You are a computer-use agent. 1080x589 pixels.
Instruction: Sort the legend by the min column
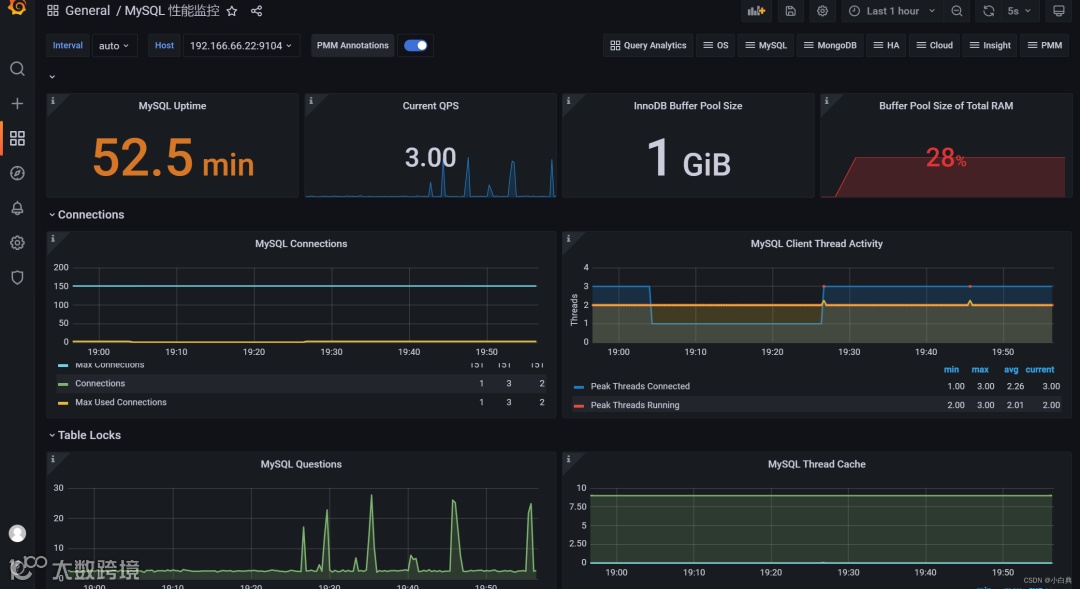[x=951, y=370]
